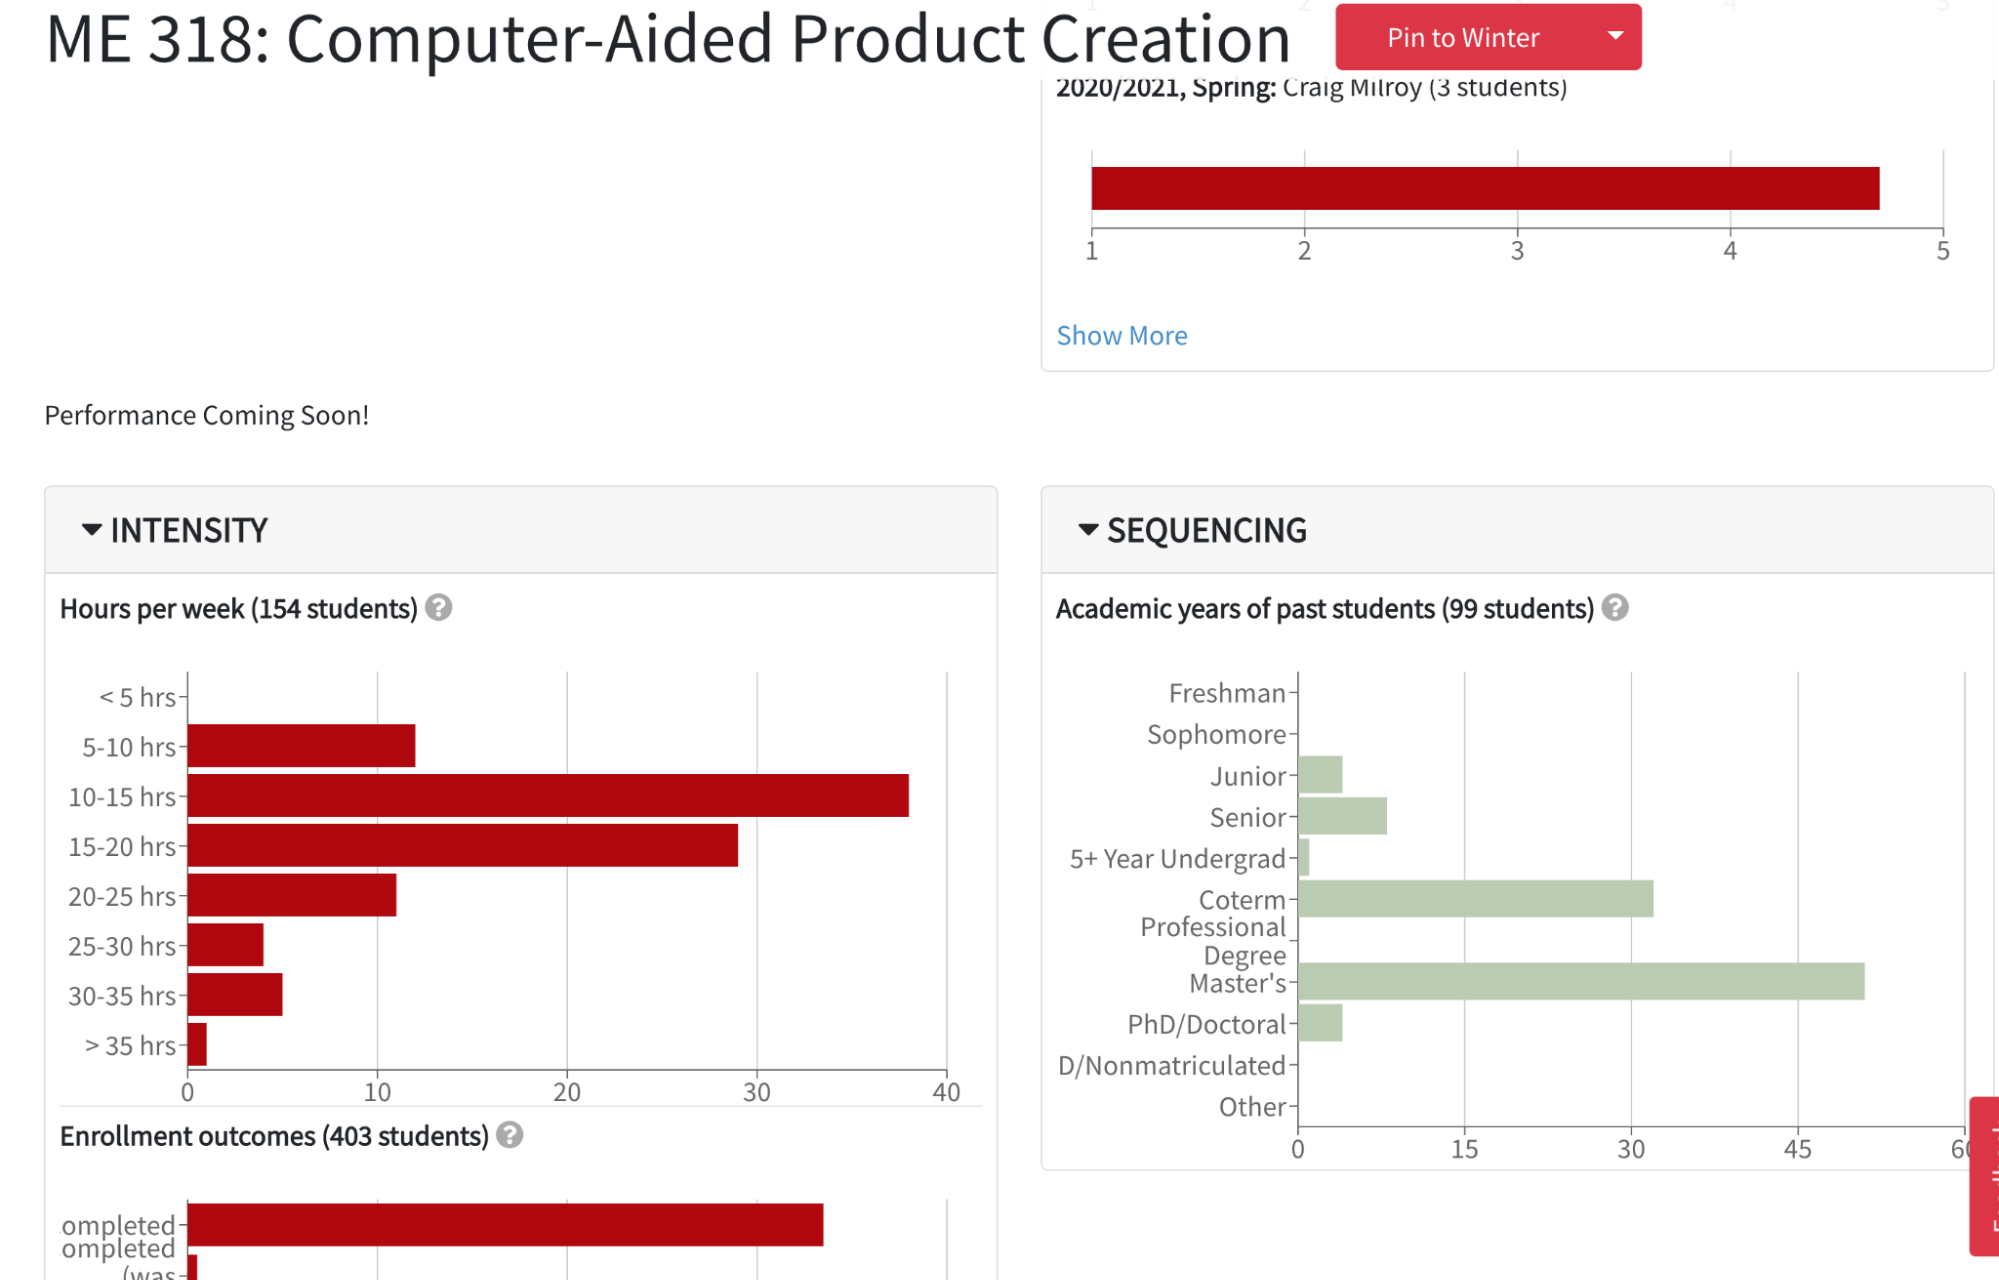Open the Pin to Winter dropdown arrow
Viewport: 1999px width, 1280px height.
click(1614, 37)
